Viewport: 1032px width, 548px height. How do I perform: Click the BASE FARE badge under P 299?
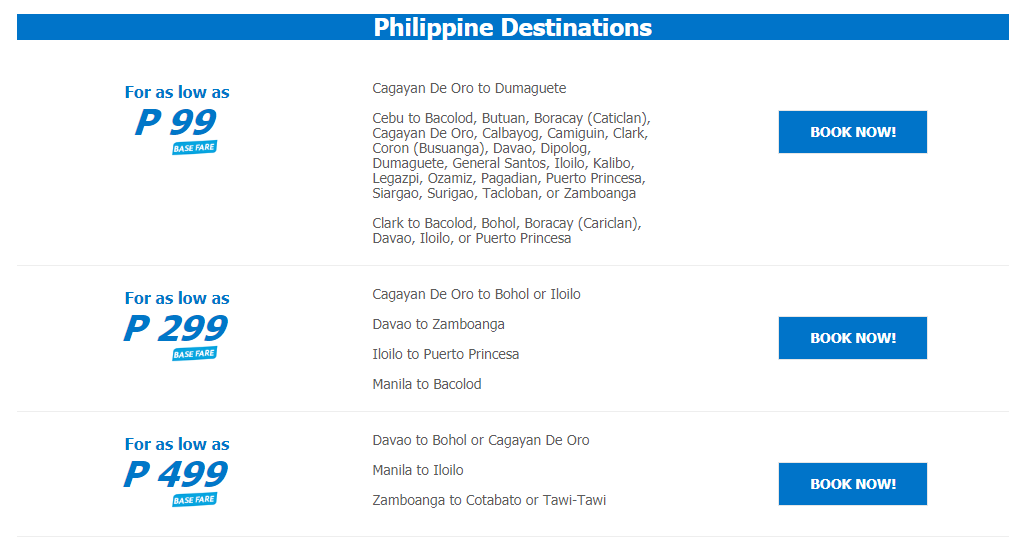pos(194,353)
